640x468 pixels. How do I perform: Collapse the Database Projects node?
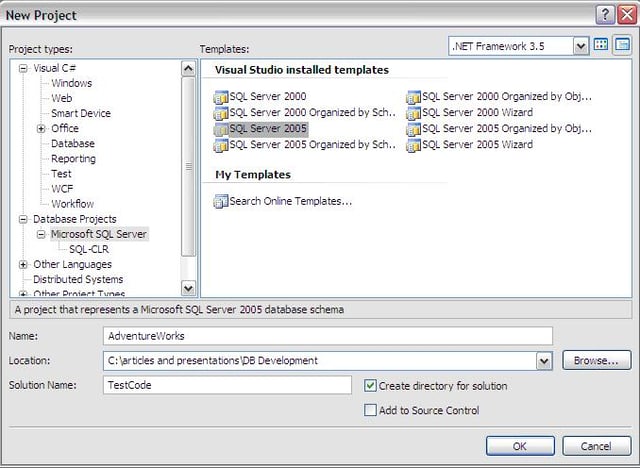[23, 219]
